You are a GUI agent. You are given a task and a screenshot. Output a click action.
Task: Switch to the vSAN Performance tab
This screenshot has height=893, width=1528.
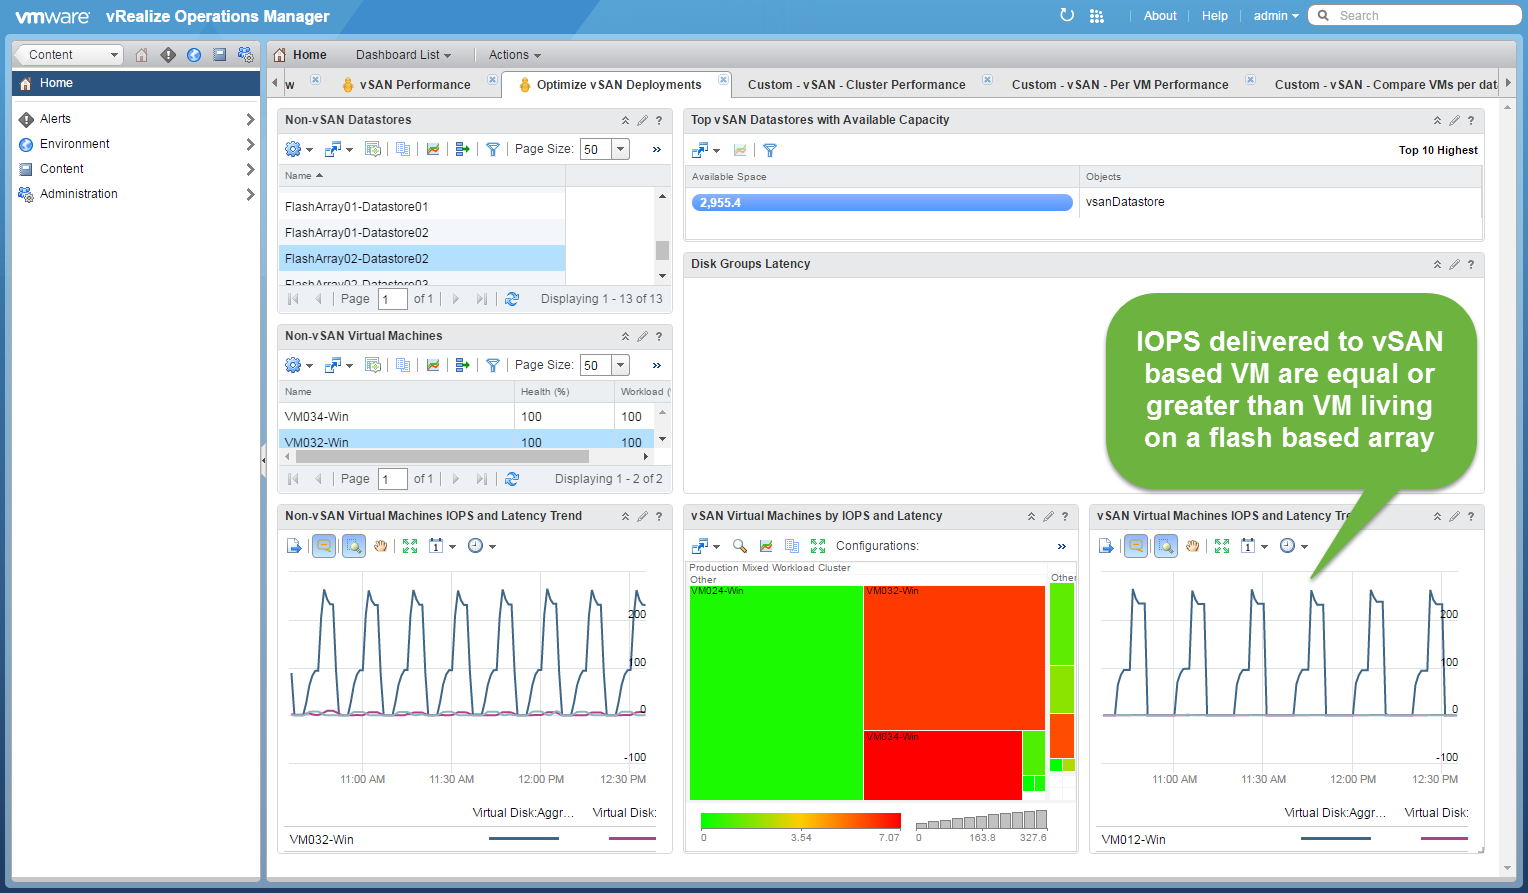[x=414, y=85]
